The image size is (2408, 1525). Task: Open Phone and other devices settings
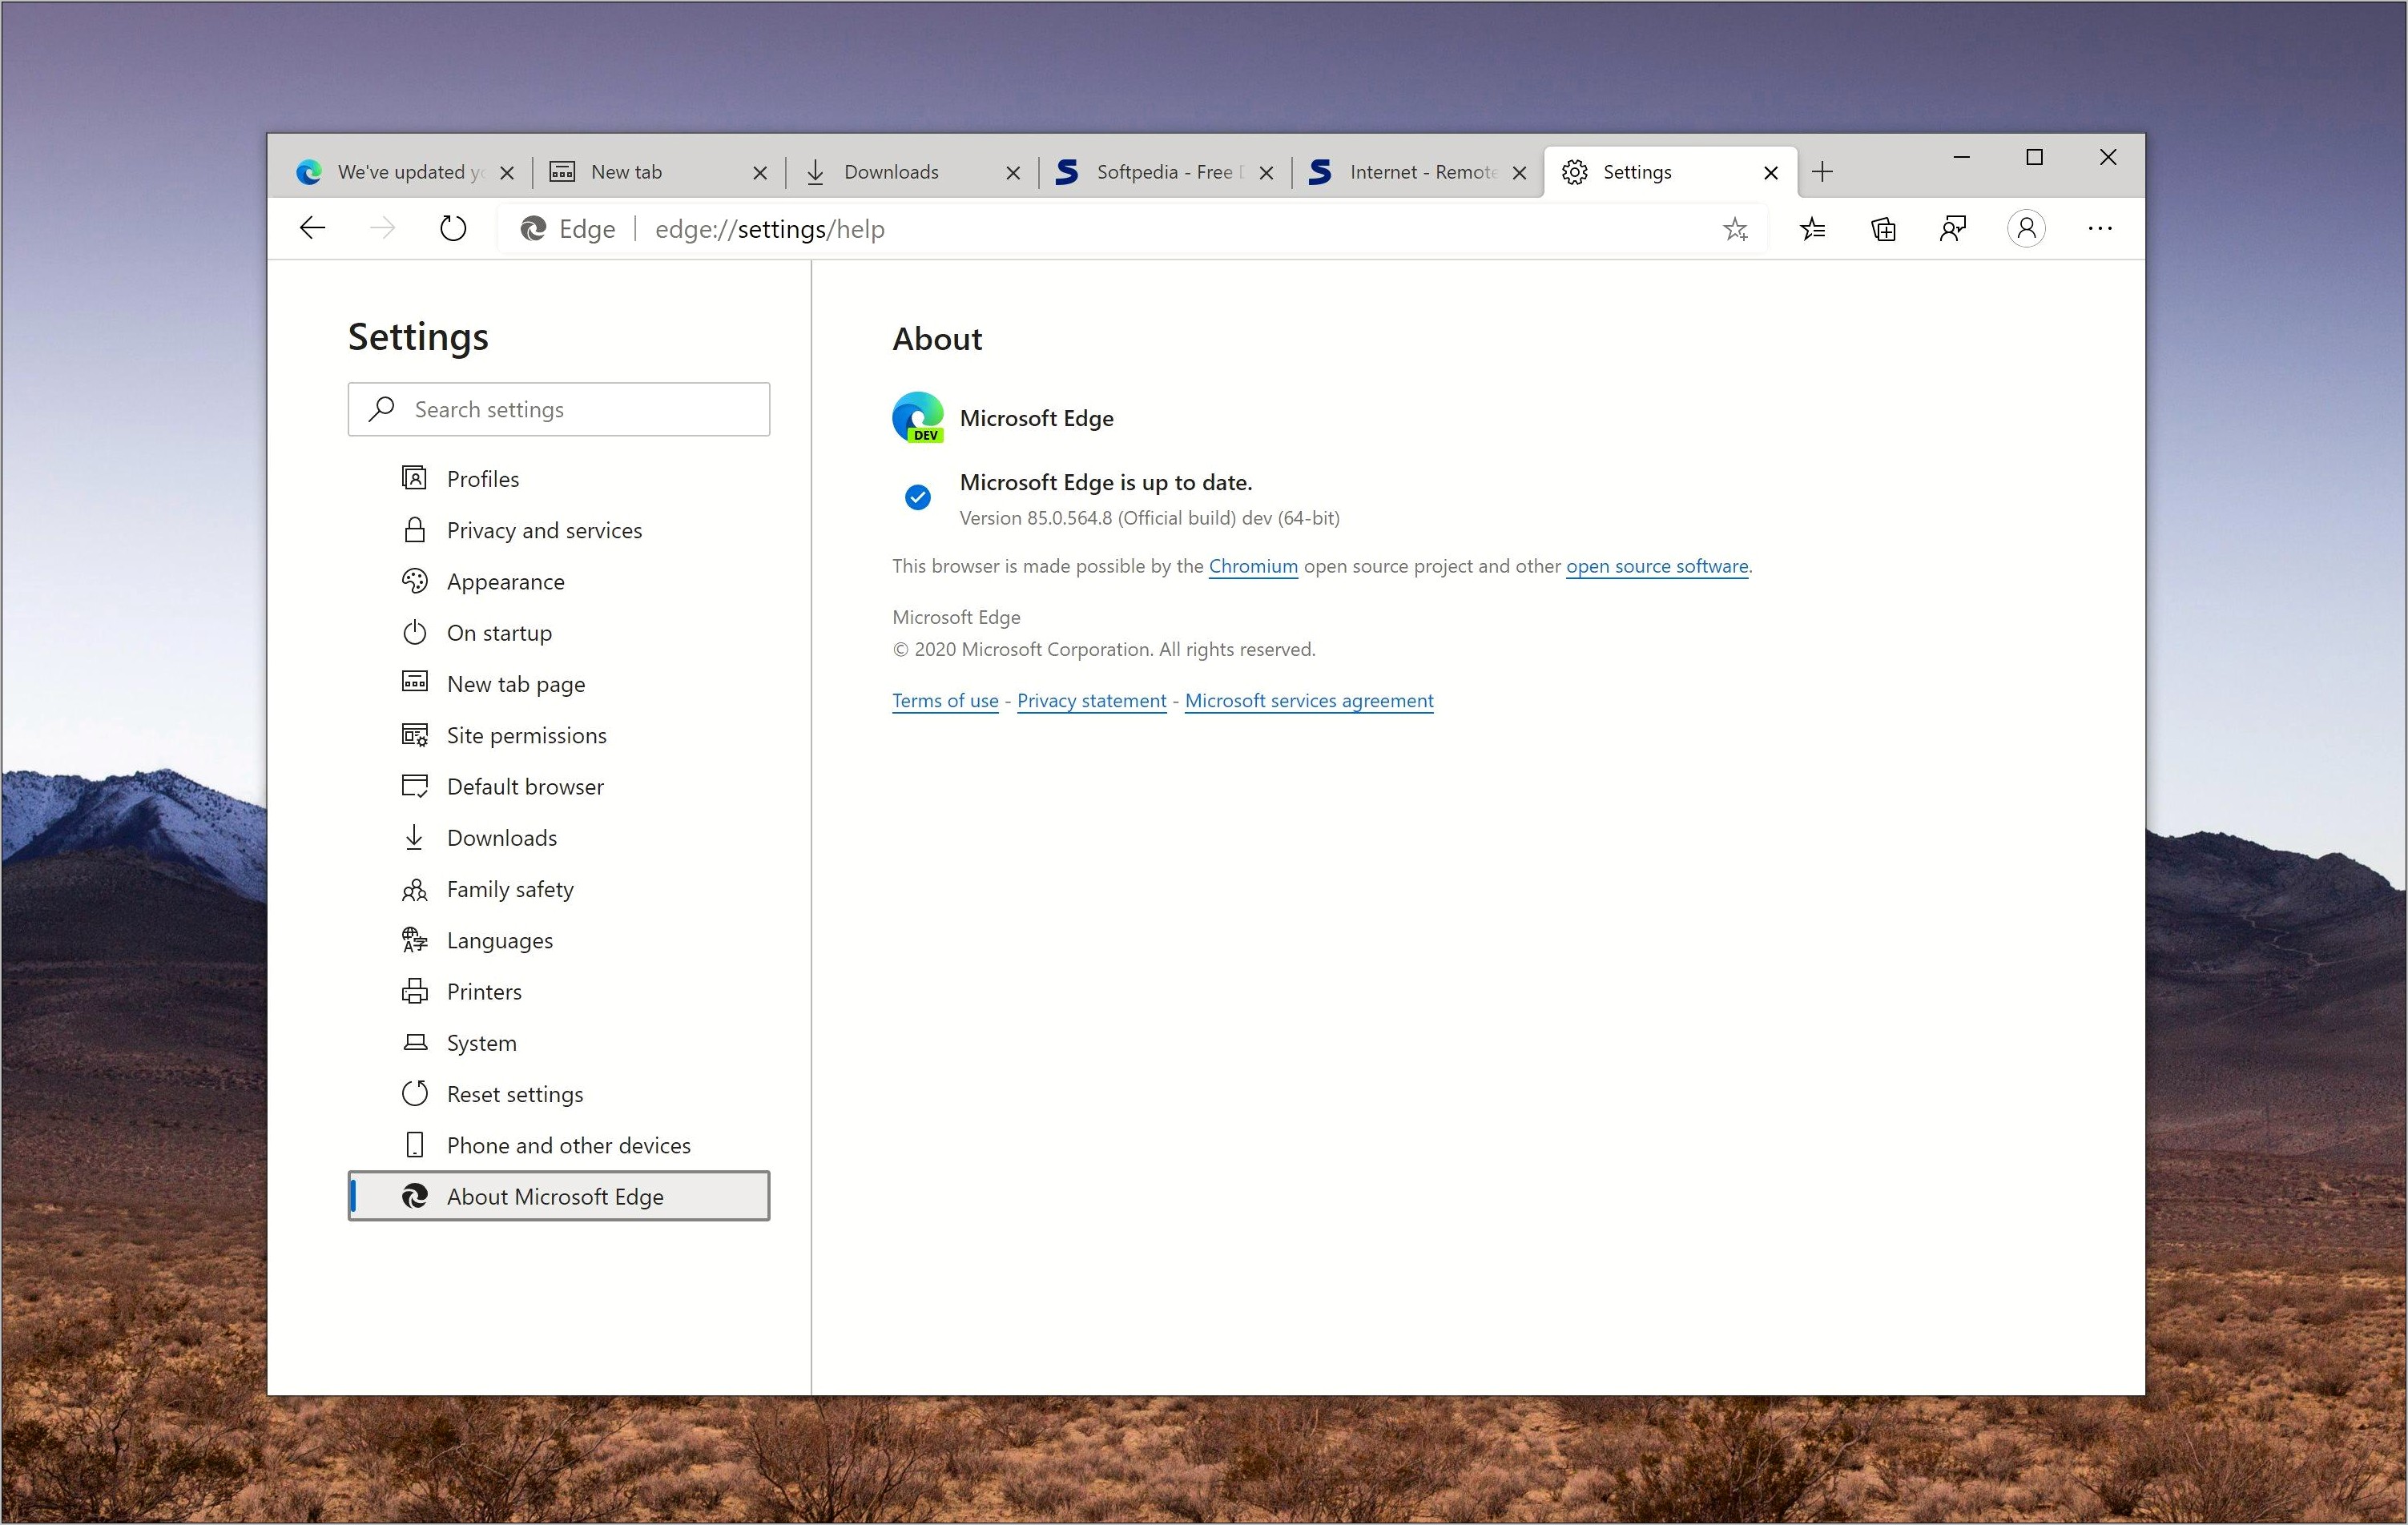559,1145
